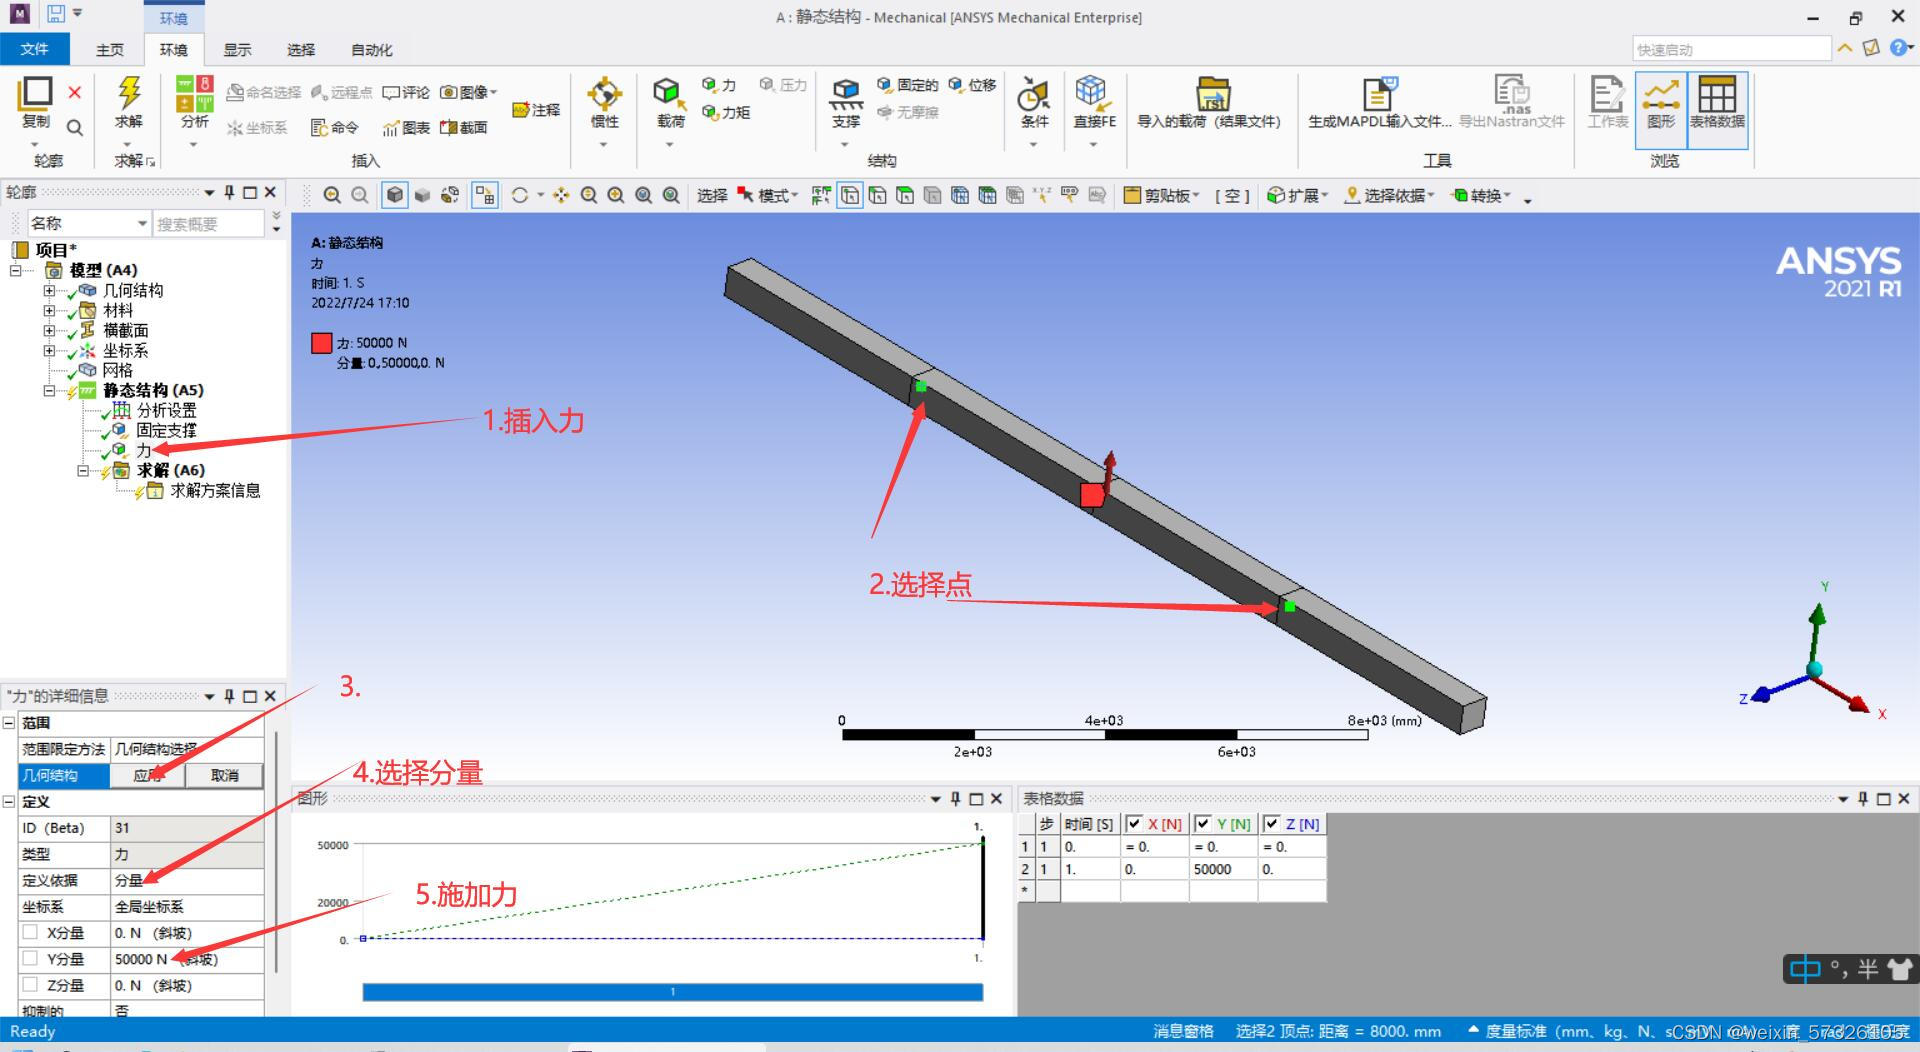
Task: Open the Automation ribbon tab
Action: coord(371,50)
